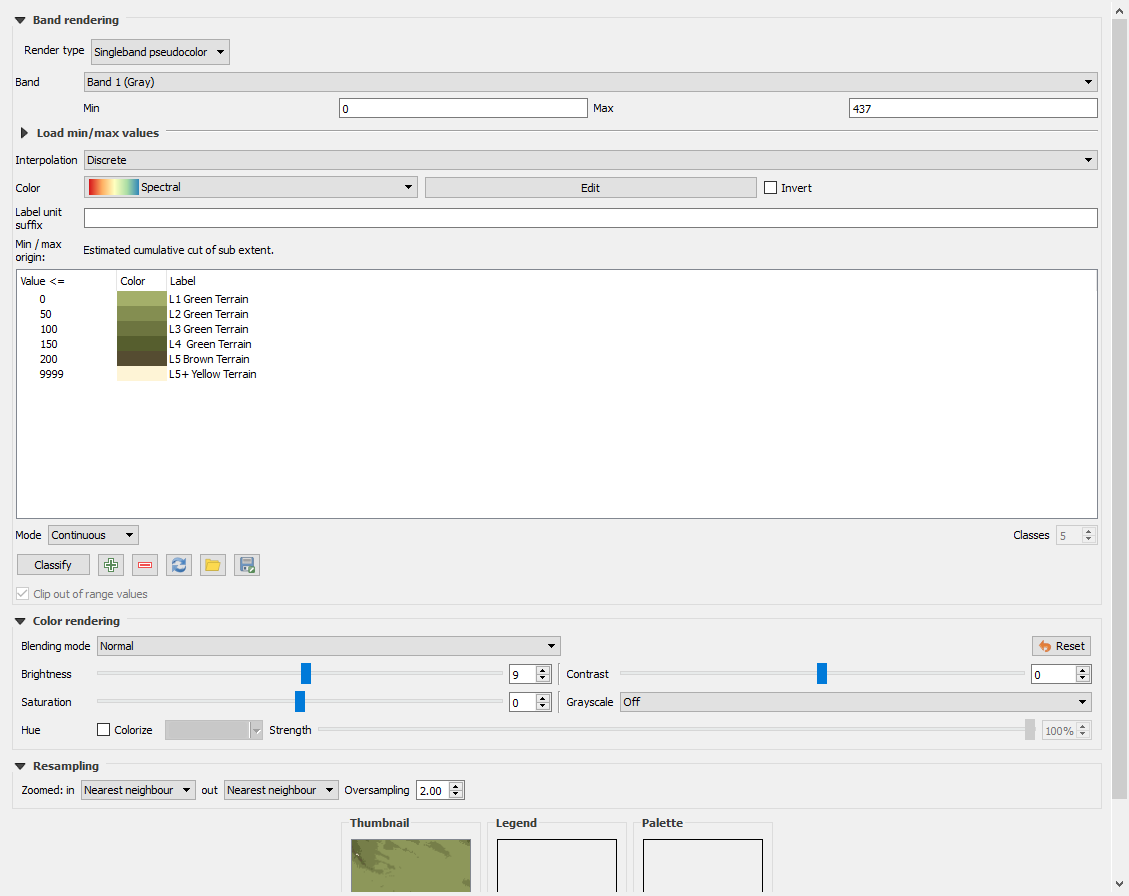Image resolution: width=1129 pixels, height=896 pixels.
Task: Open the Blending mode dropdown
Action: 328,646
